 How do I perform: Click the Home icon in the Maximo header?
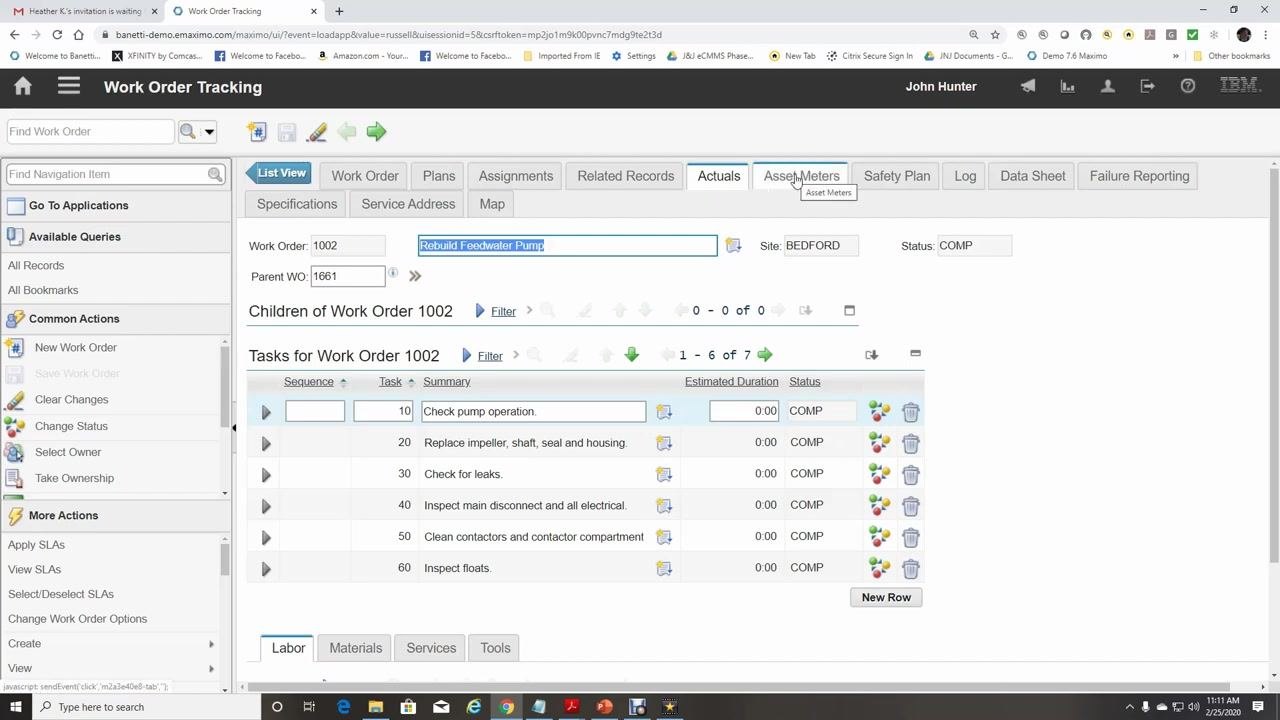(x=23, y=87)
